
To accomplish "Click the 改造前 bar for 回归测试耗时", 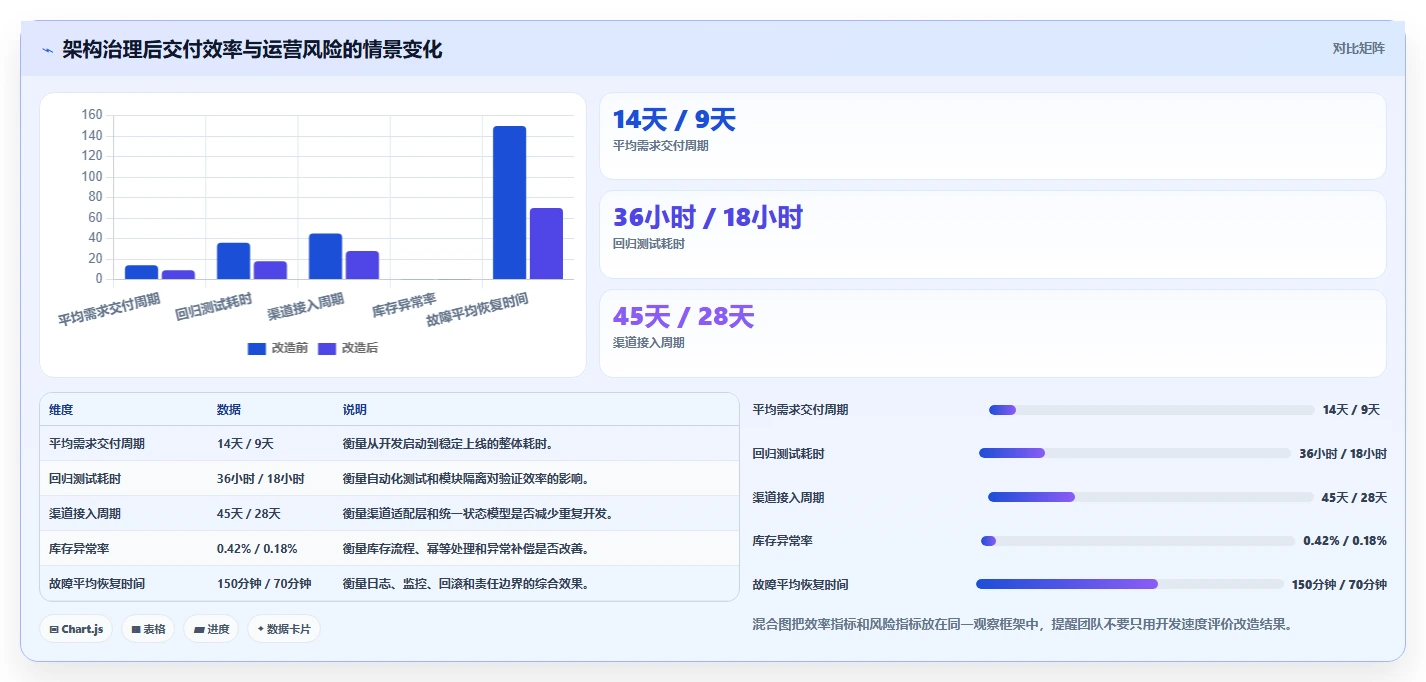I will point(233,261).
